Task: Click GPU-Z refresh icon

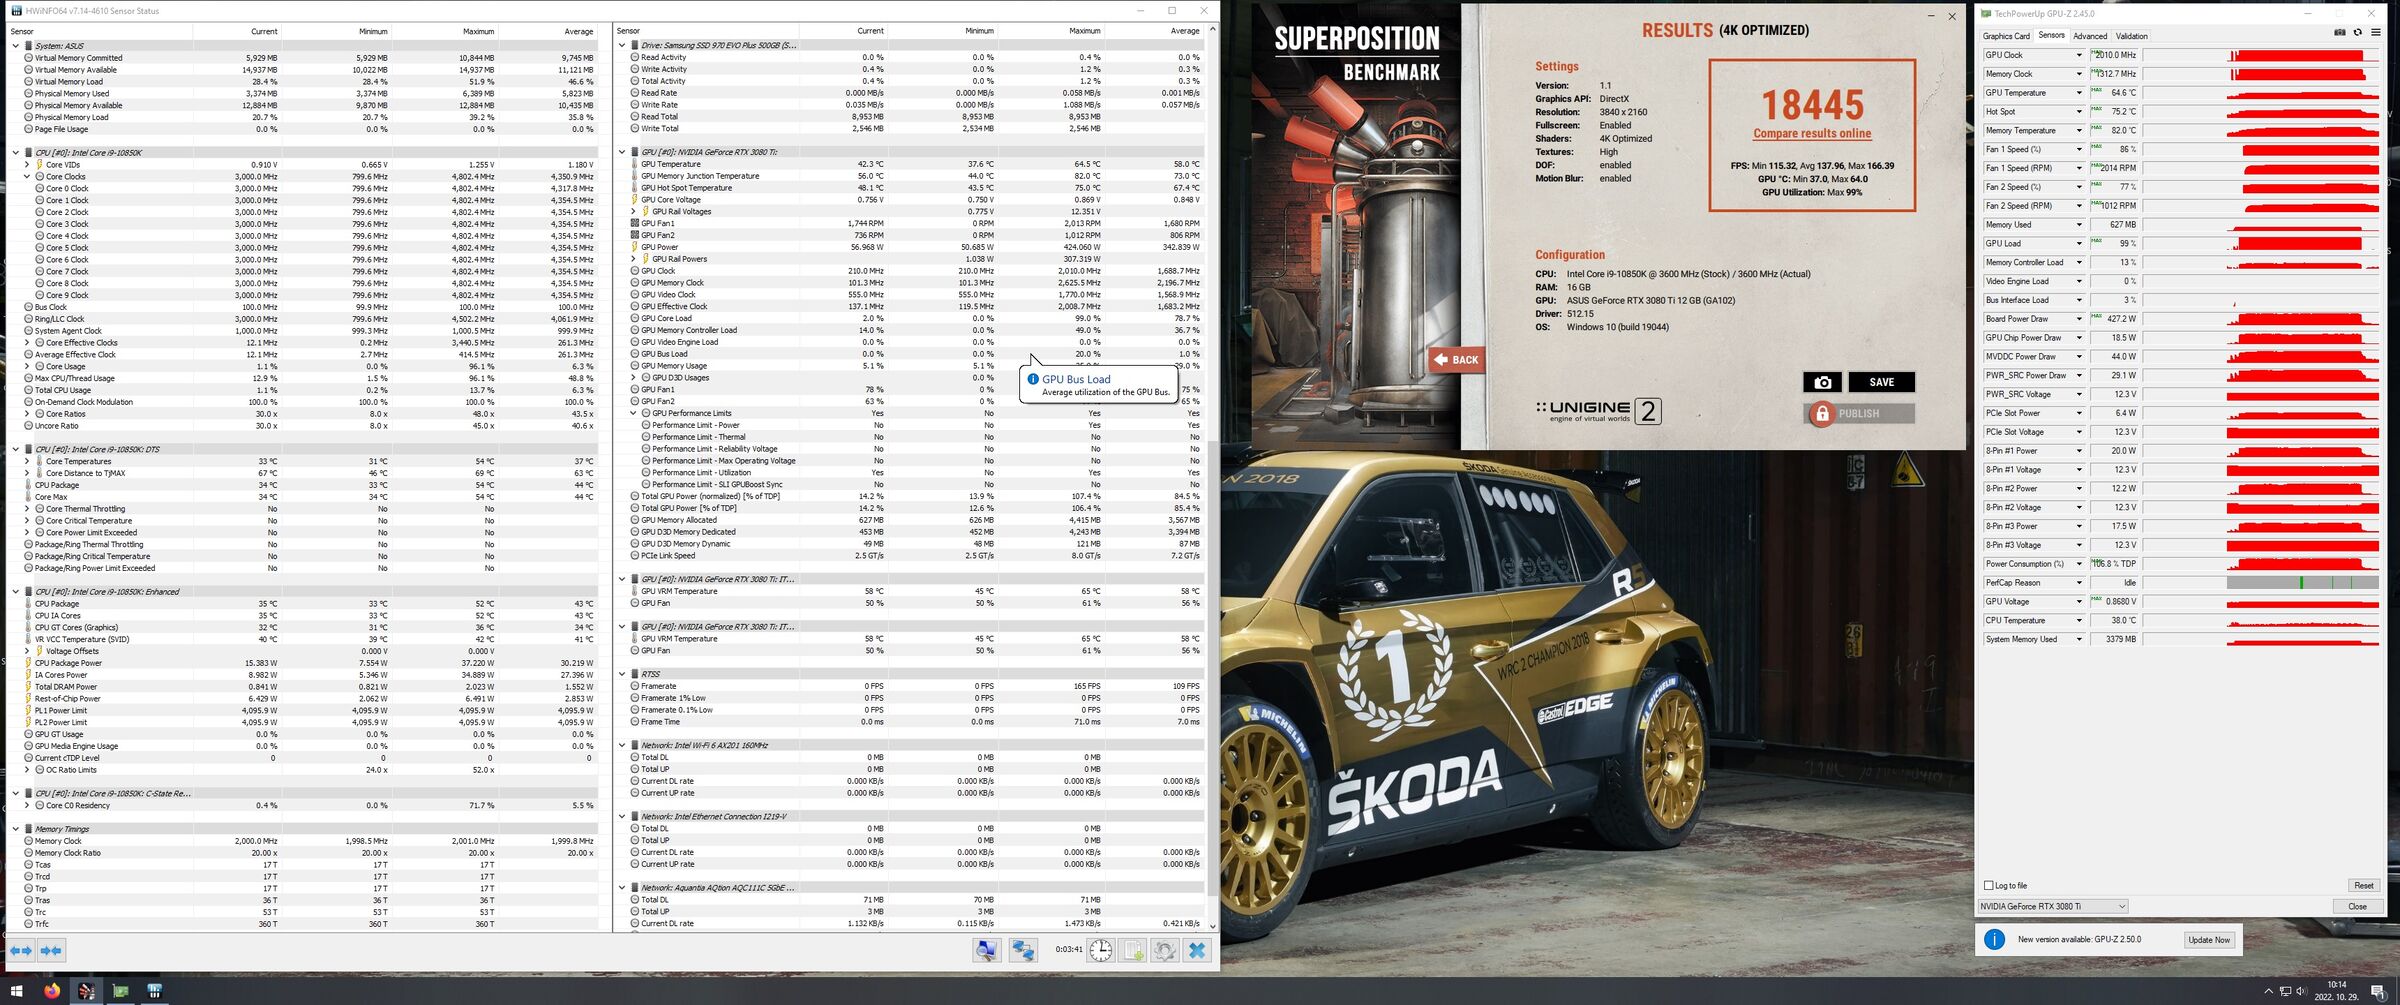Action: coord(2357,32)
